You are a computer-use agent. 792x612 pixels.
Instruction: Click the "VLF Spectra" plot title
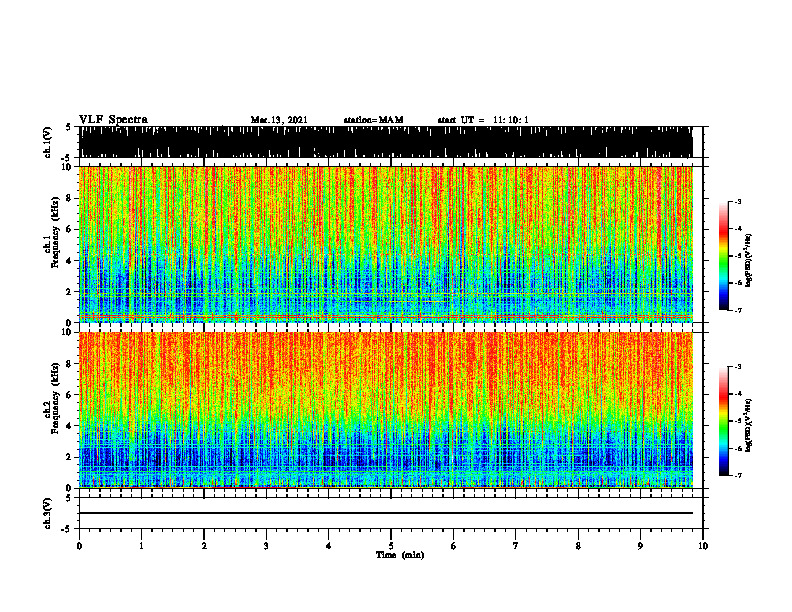113,120
